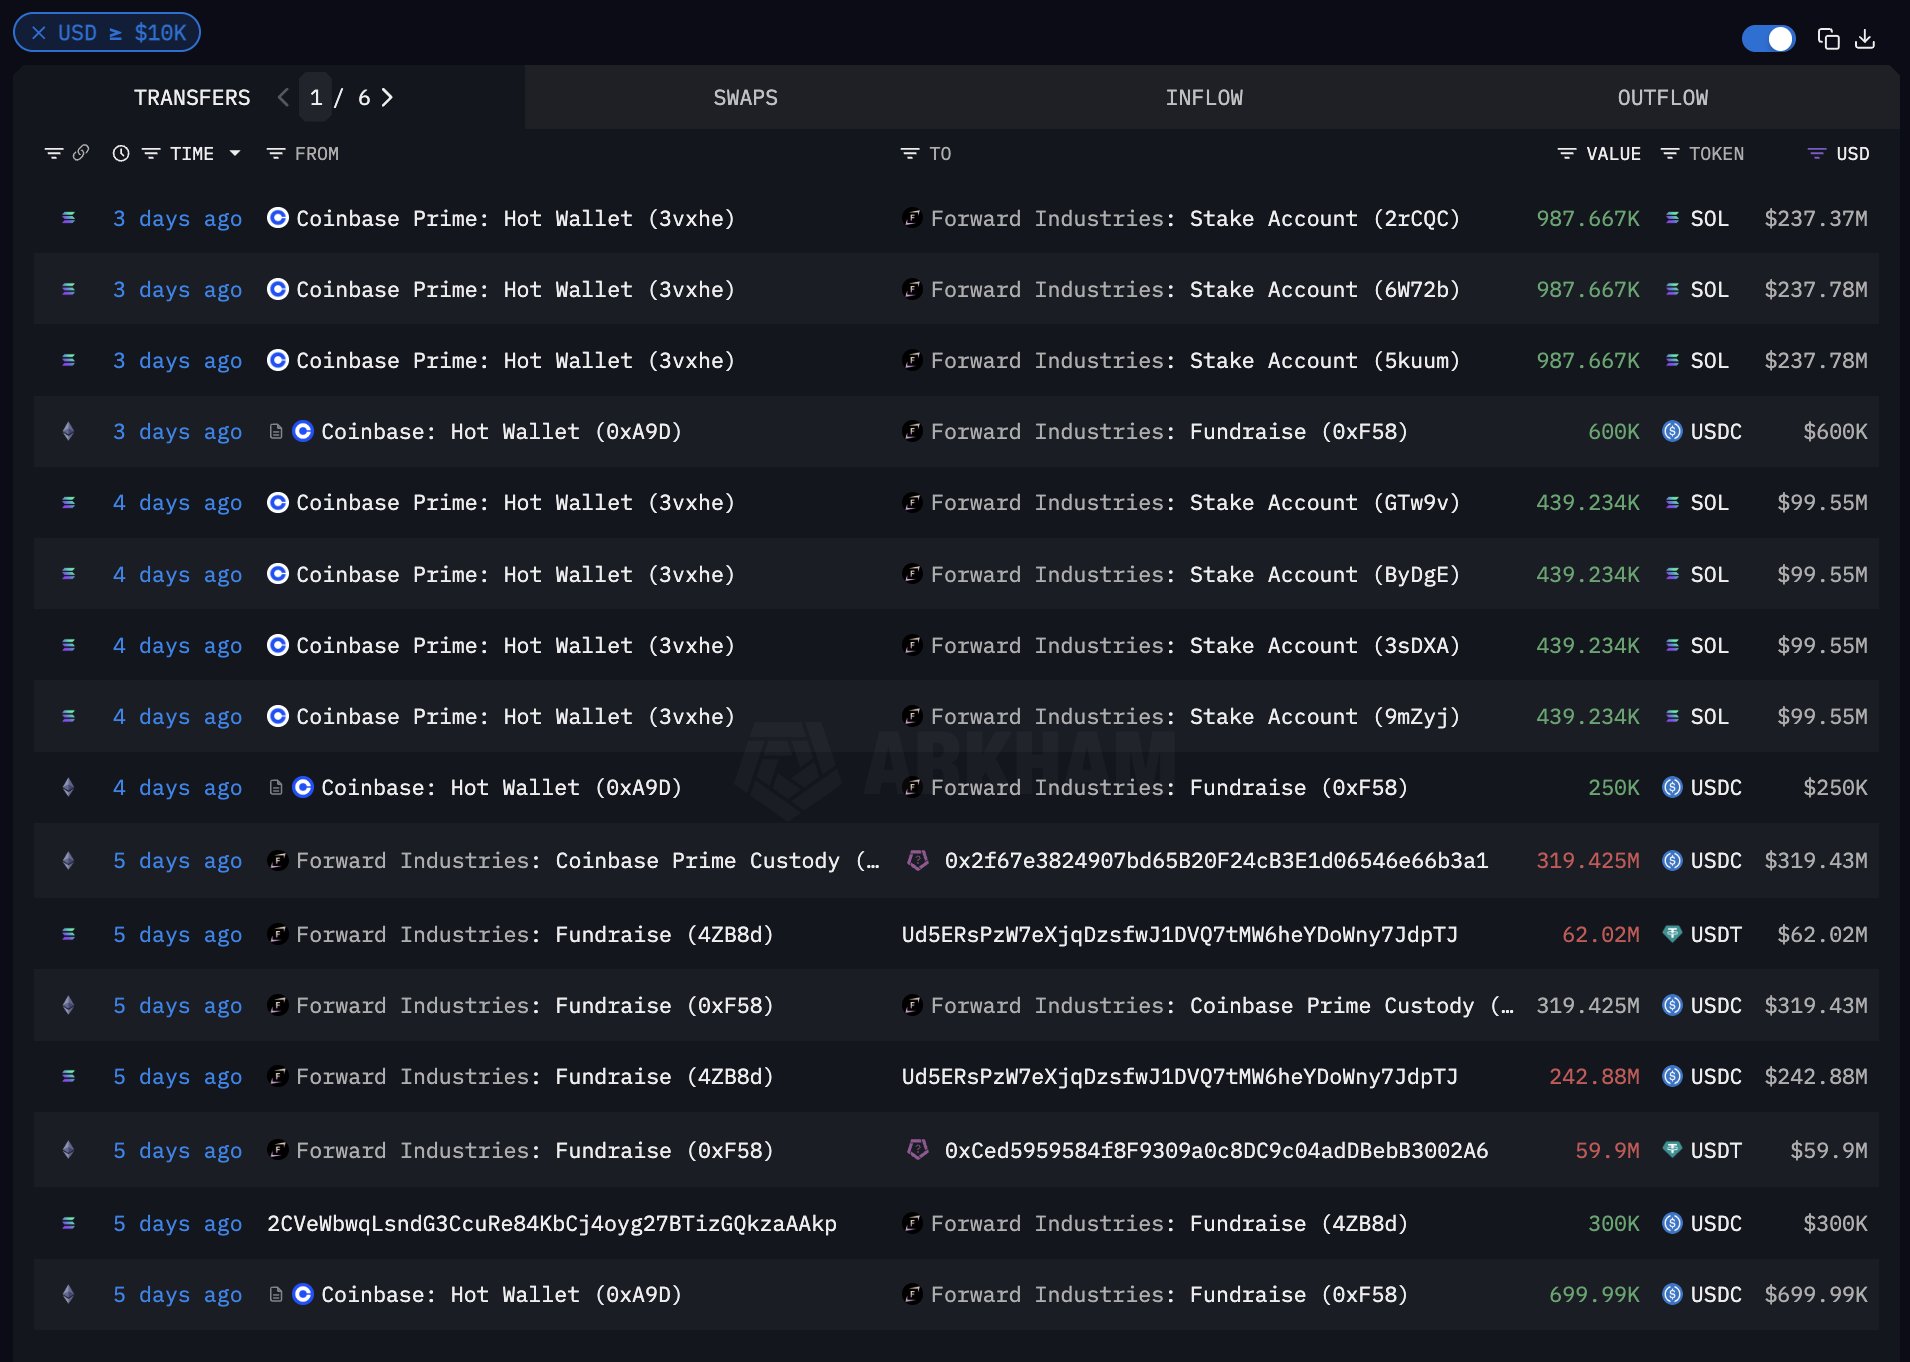Click USDT token on $59.9M row
The width and height of the screenshot is (1910, 1362).
click(1702, 1150)
